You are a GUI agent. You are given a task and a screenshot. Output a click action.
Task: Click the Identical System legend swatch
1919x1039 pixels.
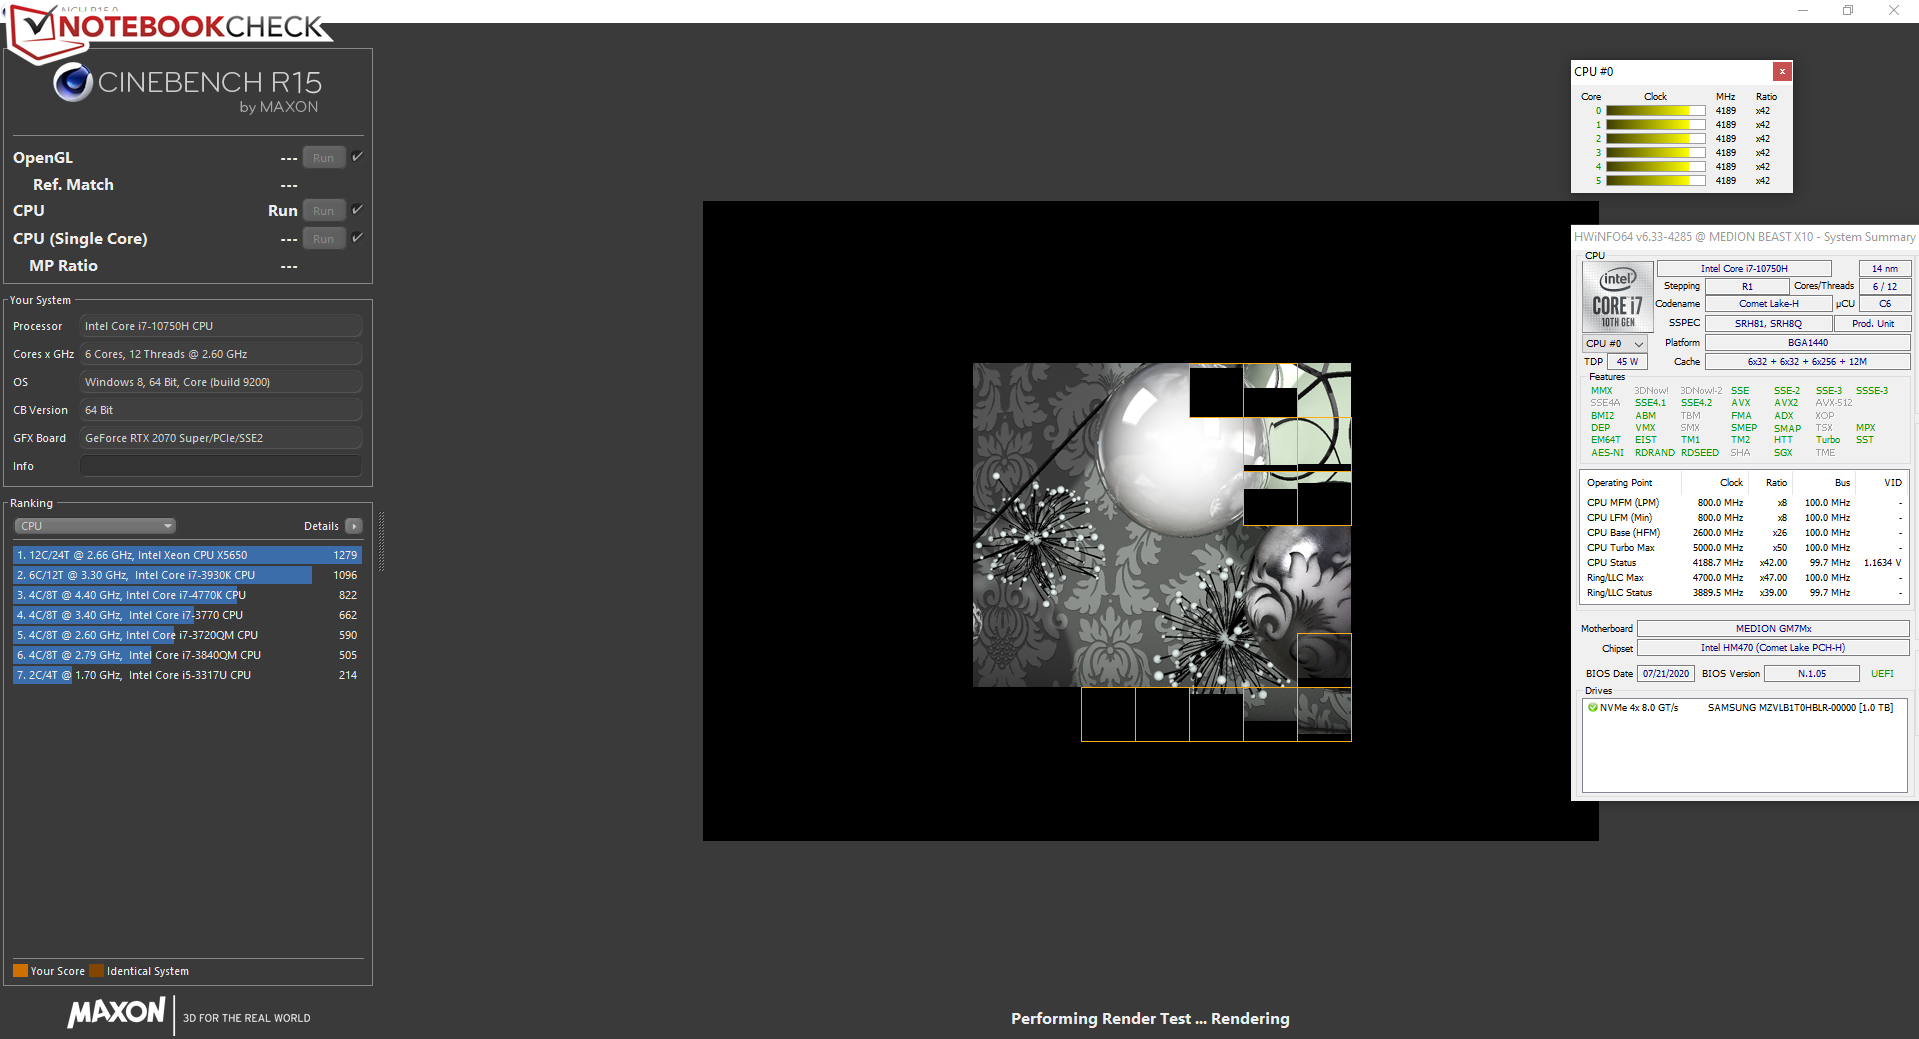[96, 971]
